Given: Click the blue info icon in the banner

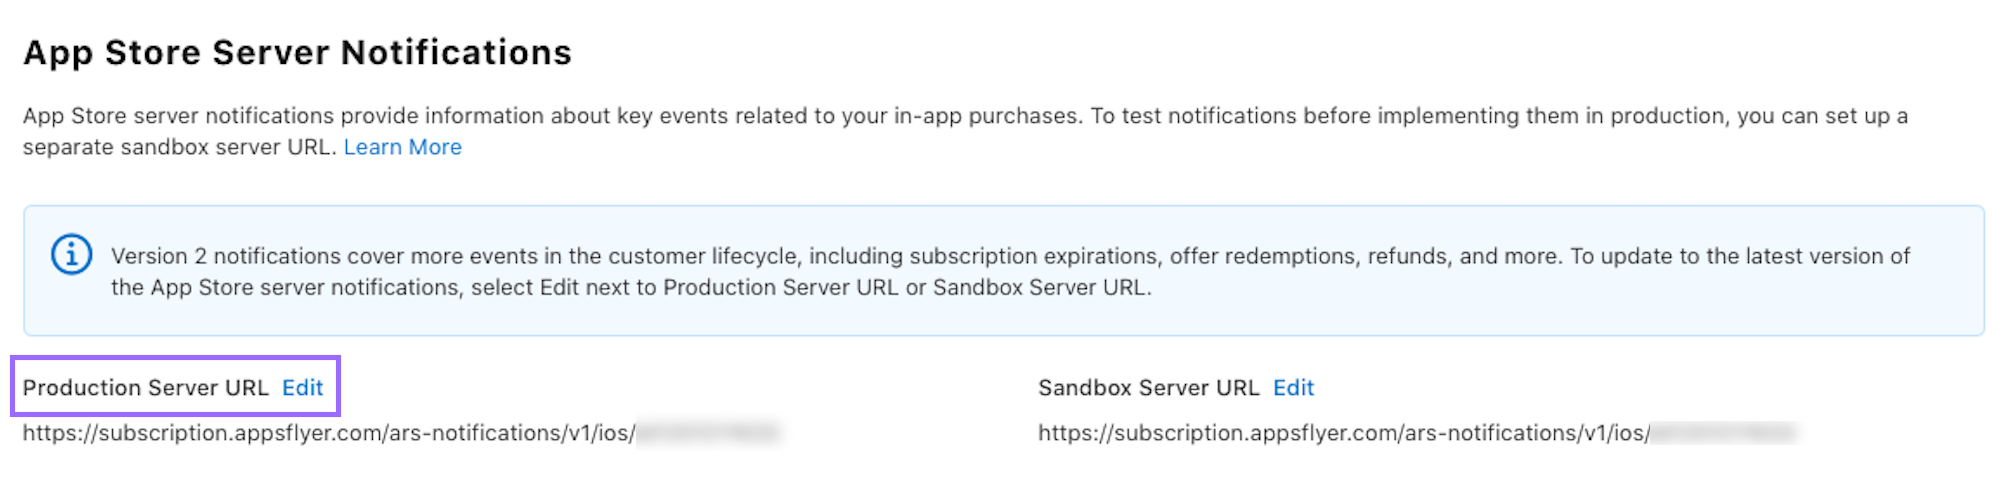Looking at the screenshot, I should (71, 255).
